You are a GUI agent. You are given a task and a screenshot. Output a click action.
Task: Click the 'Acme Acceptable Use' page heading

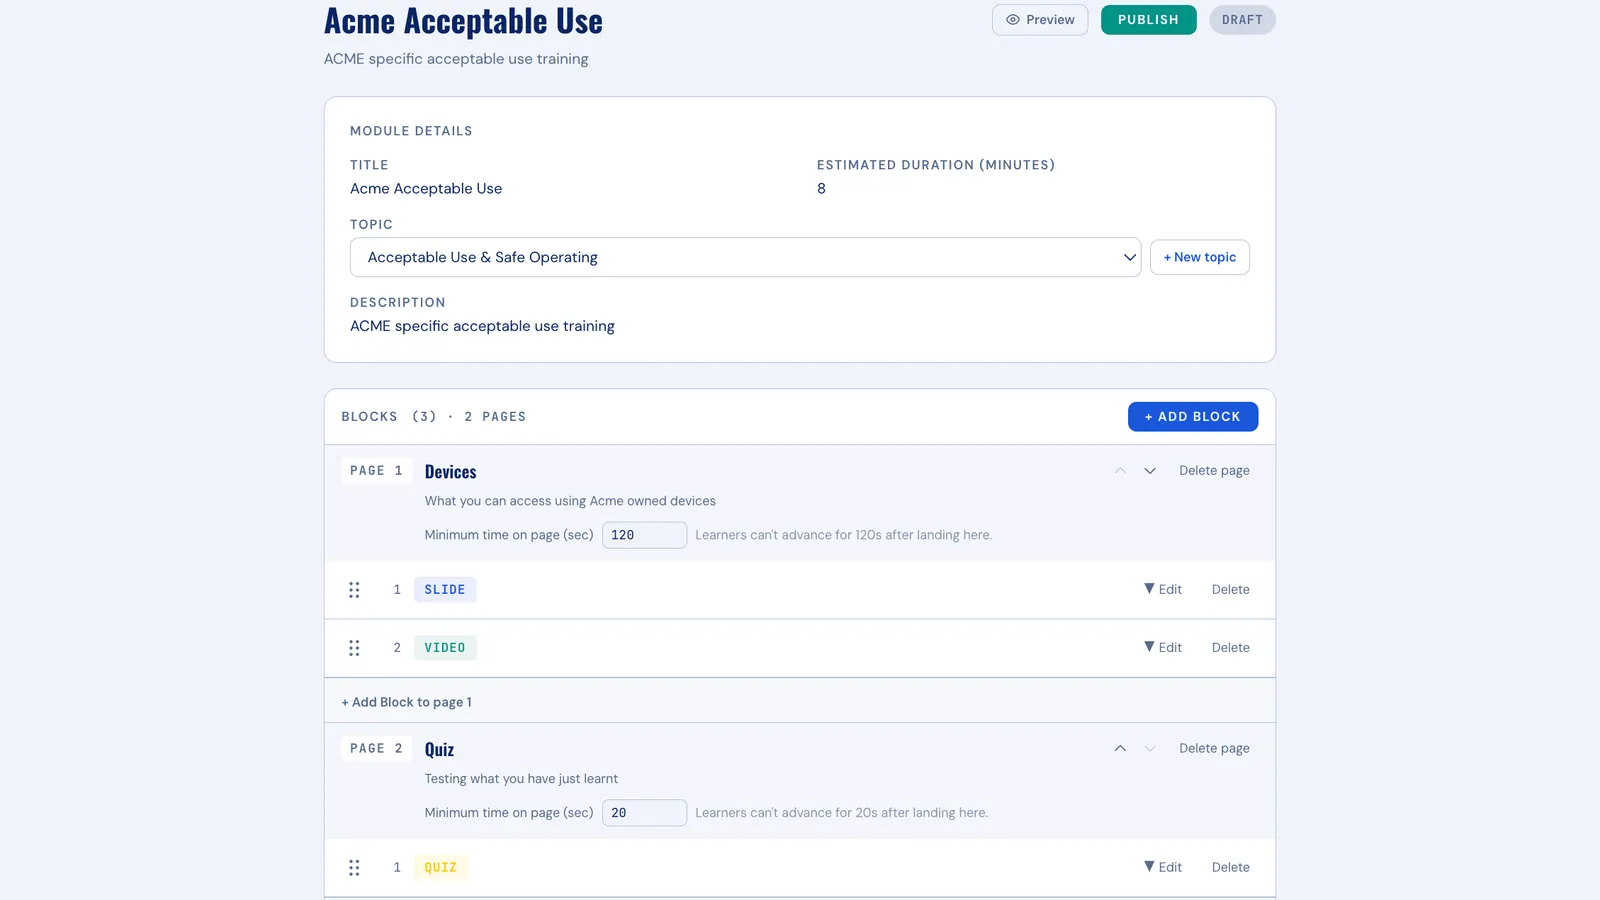(x=463, y=21)
